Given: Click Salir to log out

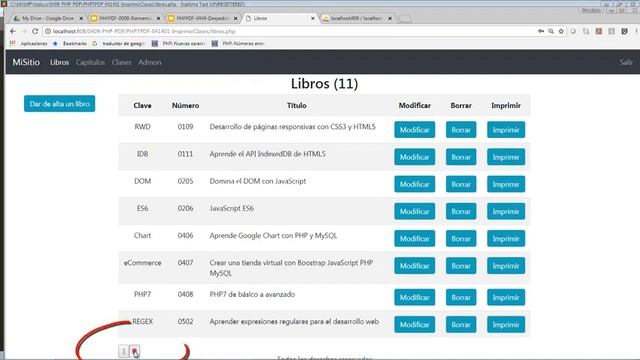Looking at the screenshot, I should [x=626, y=62].
